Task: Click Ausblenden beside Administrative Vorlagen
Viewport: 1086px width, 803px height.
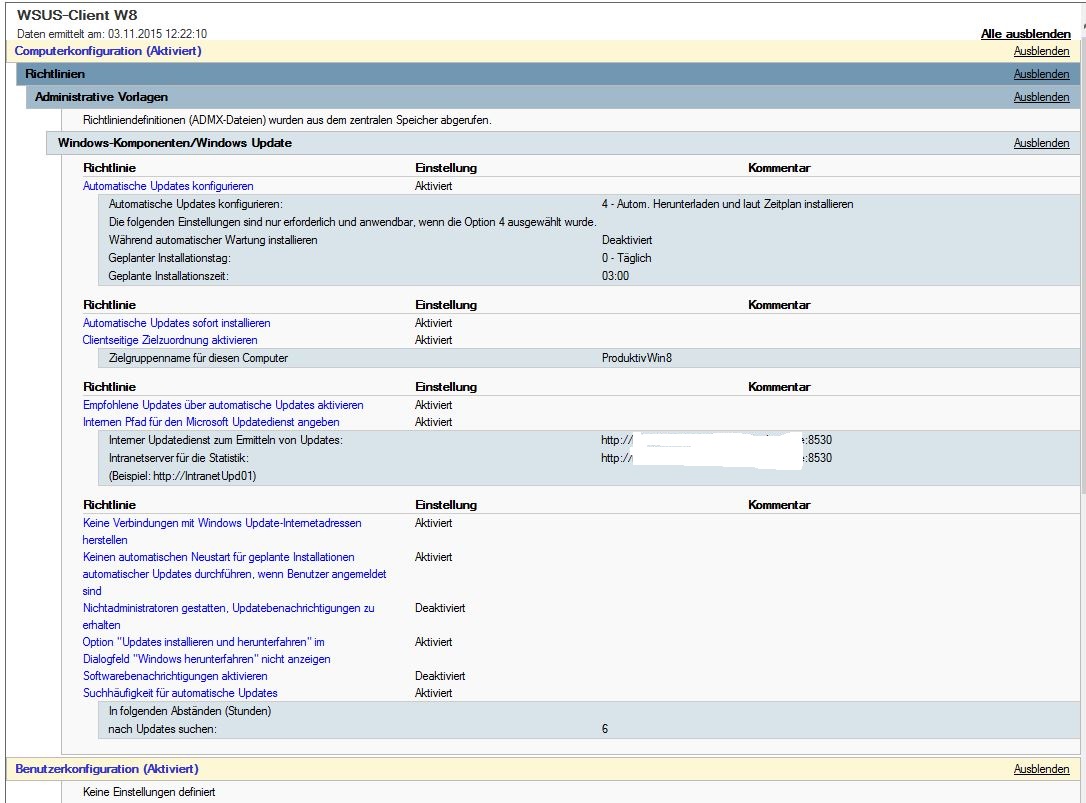Action: point(1041,97)
